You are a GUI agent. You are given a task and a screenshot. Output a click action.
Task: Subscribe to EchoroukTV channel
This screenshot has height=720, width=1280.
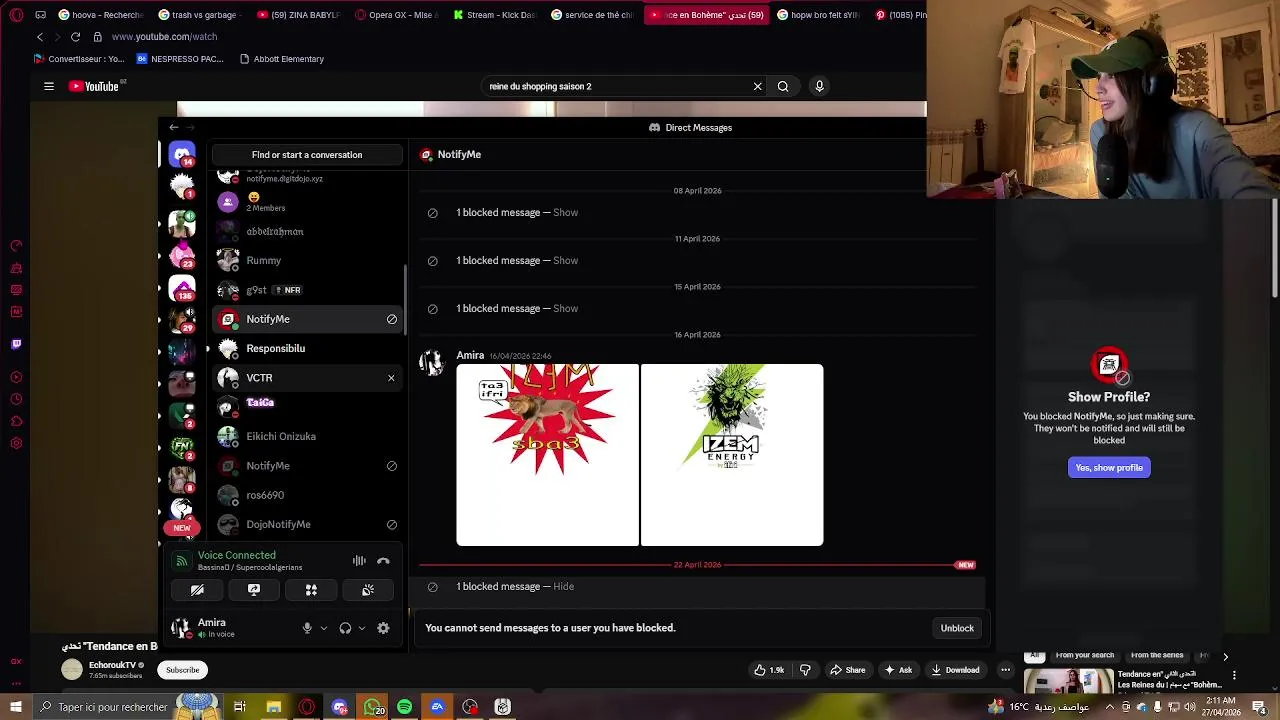(x=182, y=670)
